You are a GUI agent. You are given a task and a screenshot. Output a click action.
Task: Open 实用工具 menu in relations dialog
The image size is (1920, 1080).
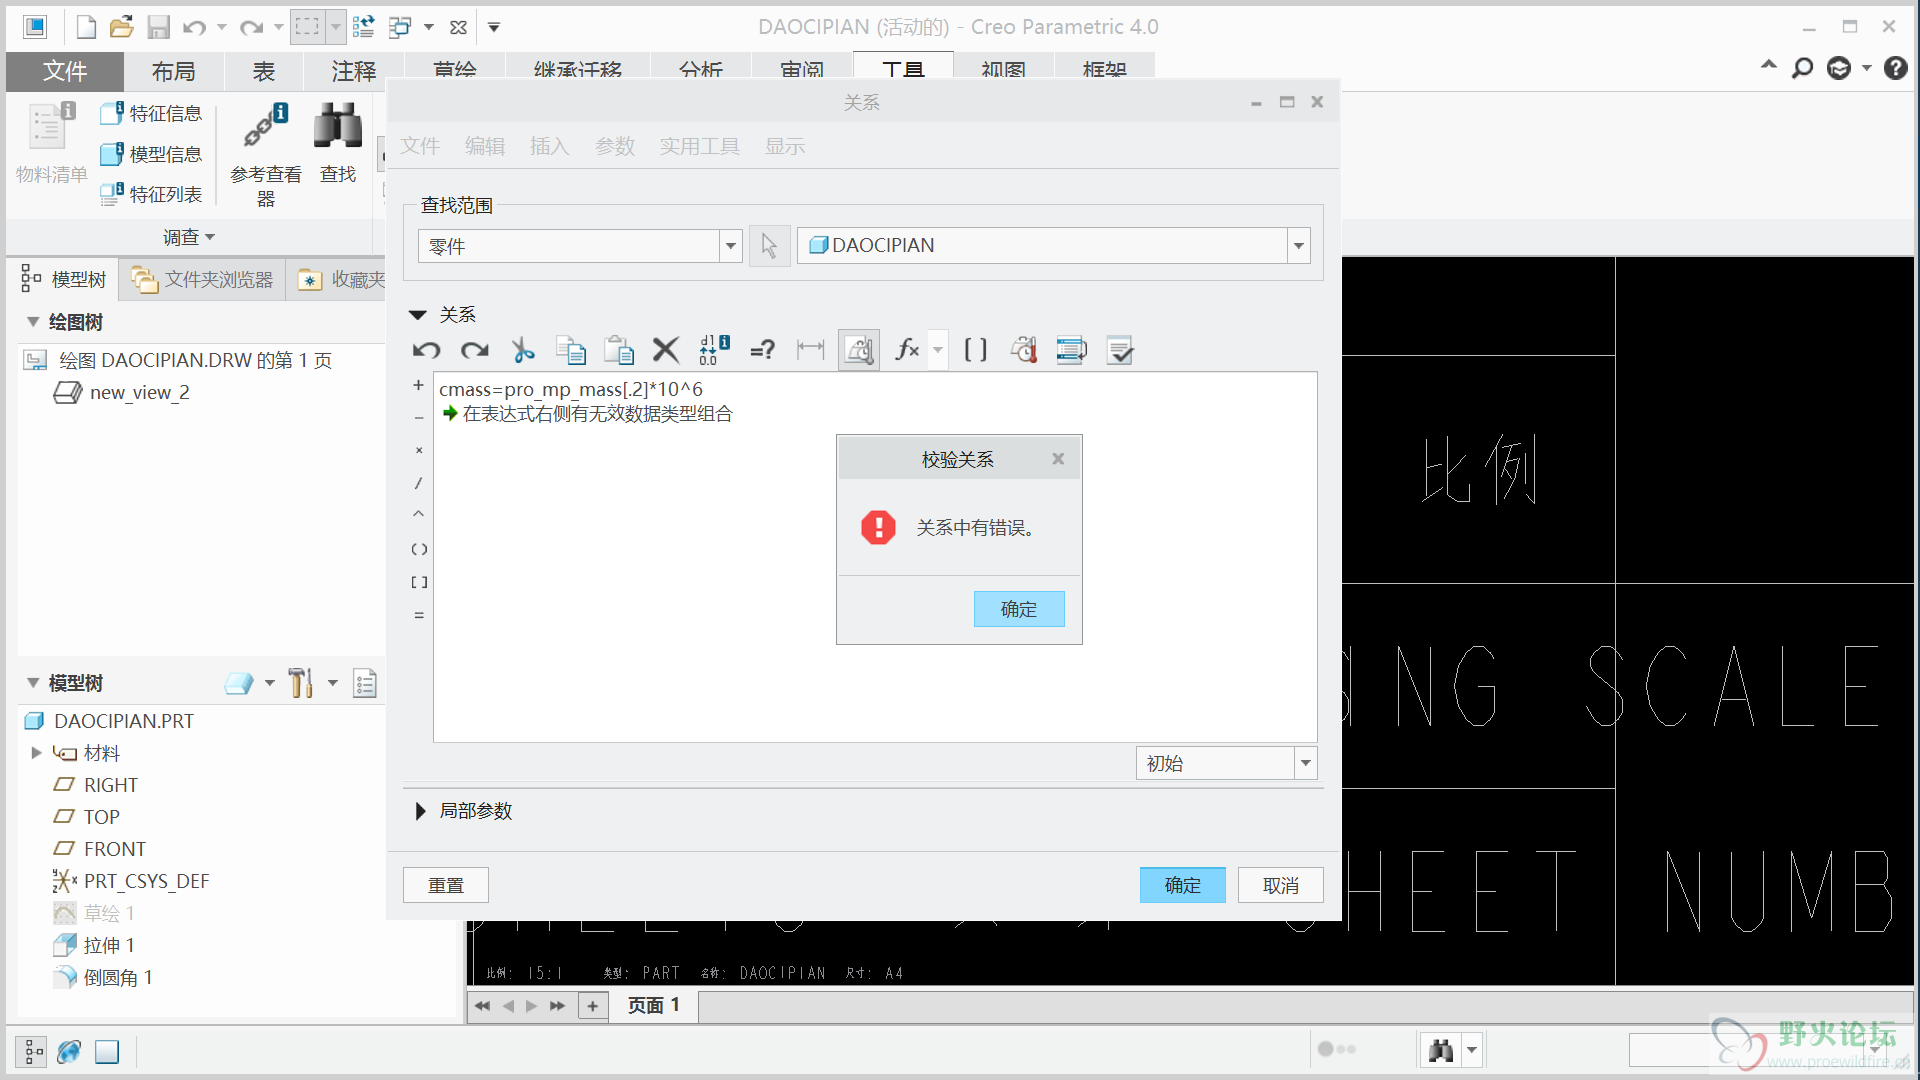pyautogui.click(x=699, y=146)
